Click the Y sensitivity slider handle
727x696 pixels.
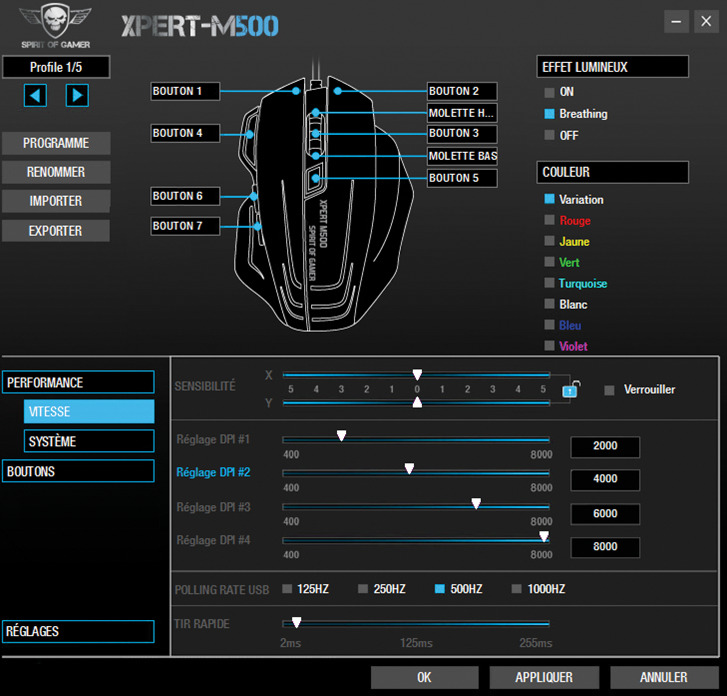(417, 402)
